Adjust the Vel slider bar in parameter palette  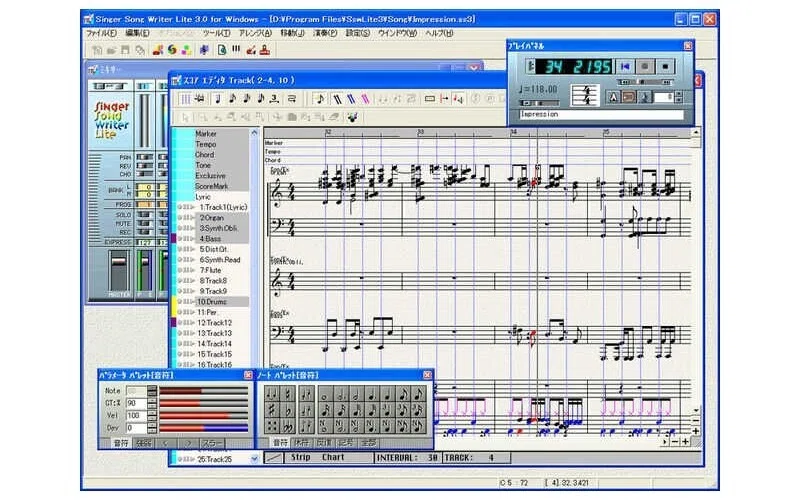204,416
